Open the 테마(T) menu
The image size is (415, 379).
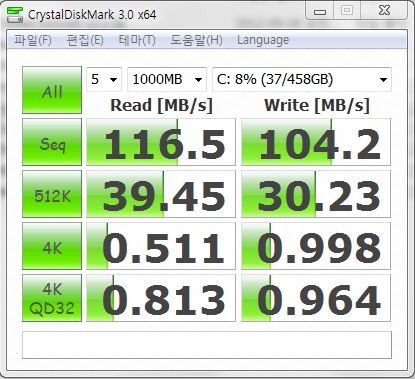click(x=137, y=40)
